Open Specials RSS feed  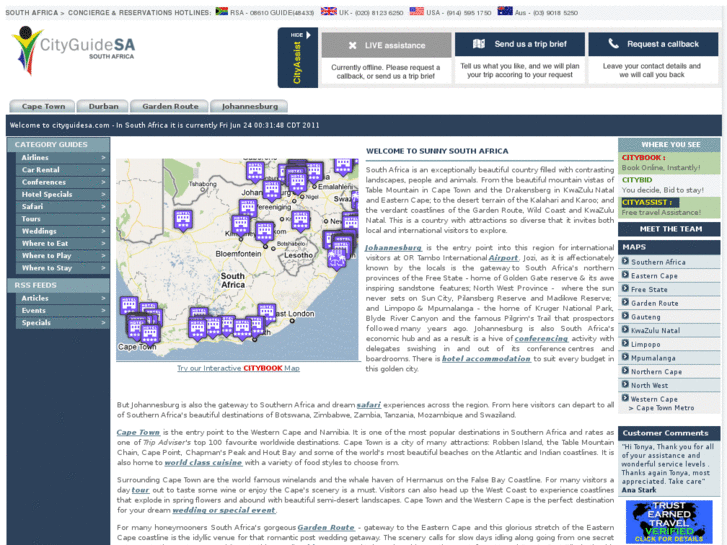click(63, 323)
